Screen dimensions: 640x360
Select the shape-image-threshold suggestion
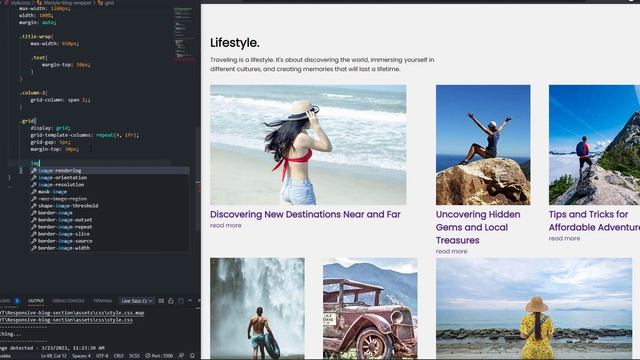coord(109,206)
